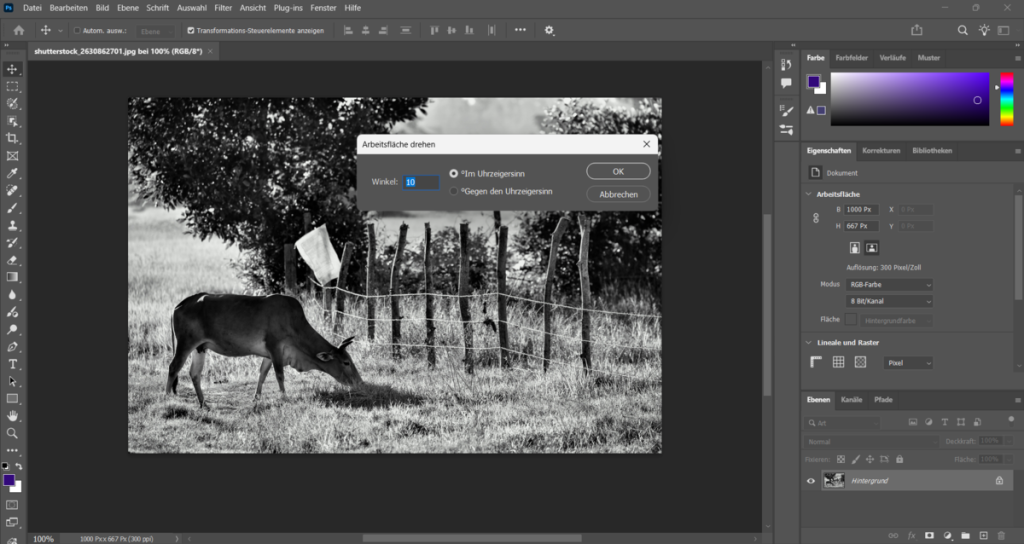Collapse the Lineale und Raster section
Image resolution: width=1024 pixels, height=544 pixels.
point(808,343)
